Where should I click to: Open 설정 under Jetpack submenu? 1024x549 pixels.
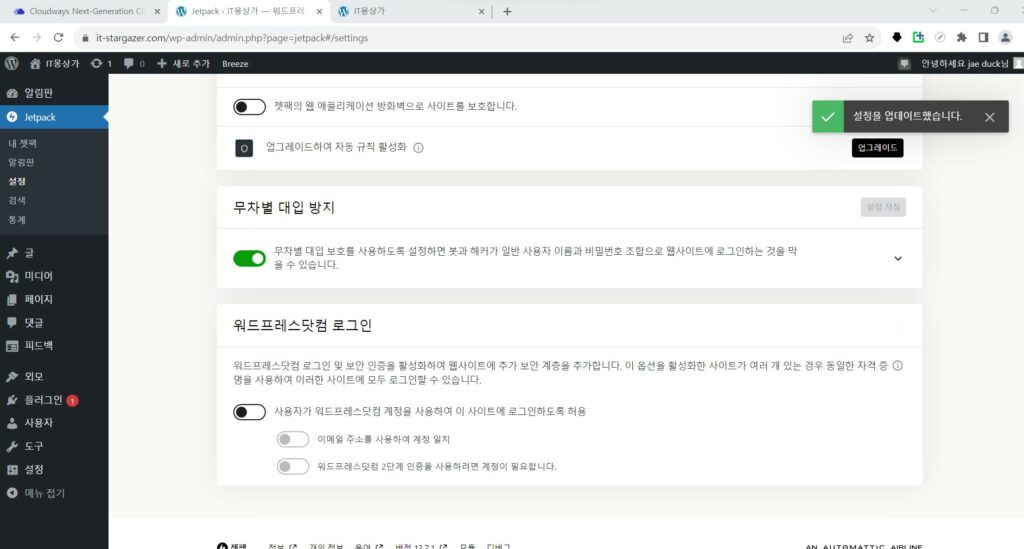[17, 181]
